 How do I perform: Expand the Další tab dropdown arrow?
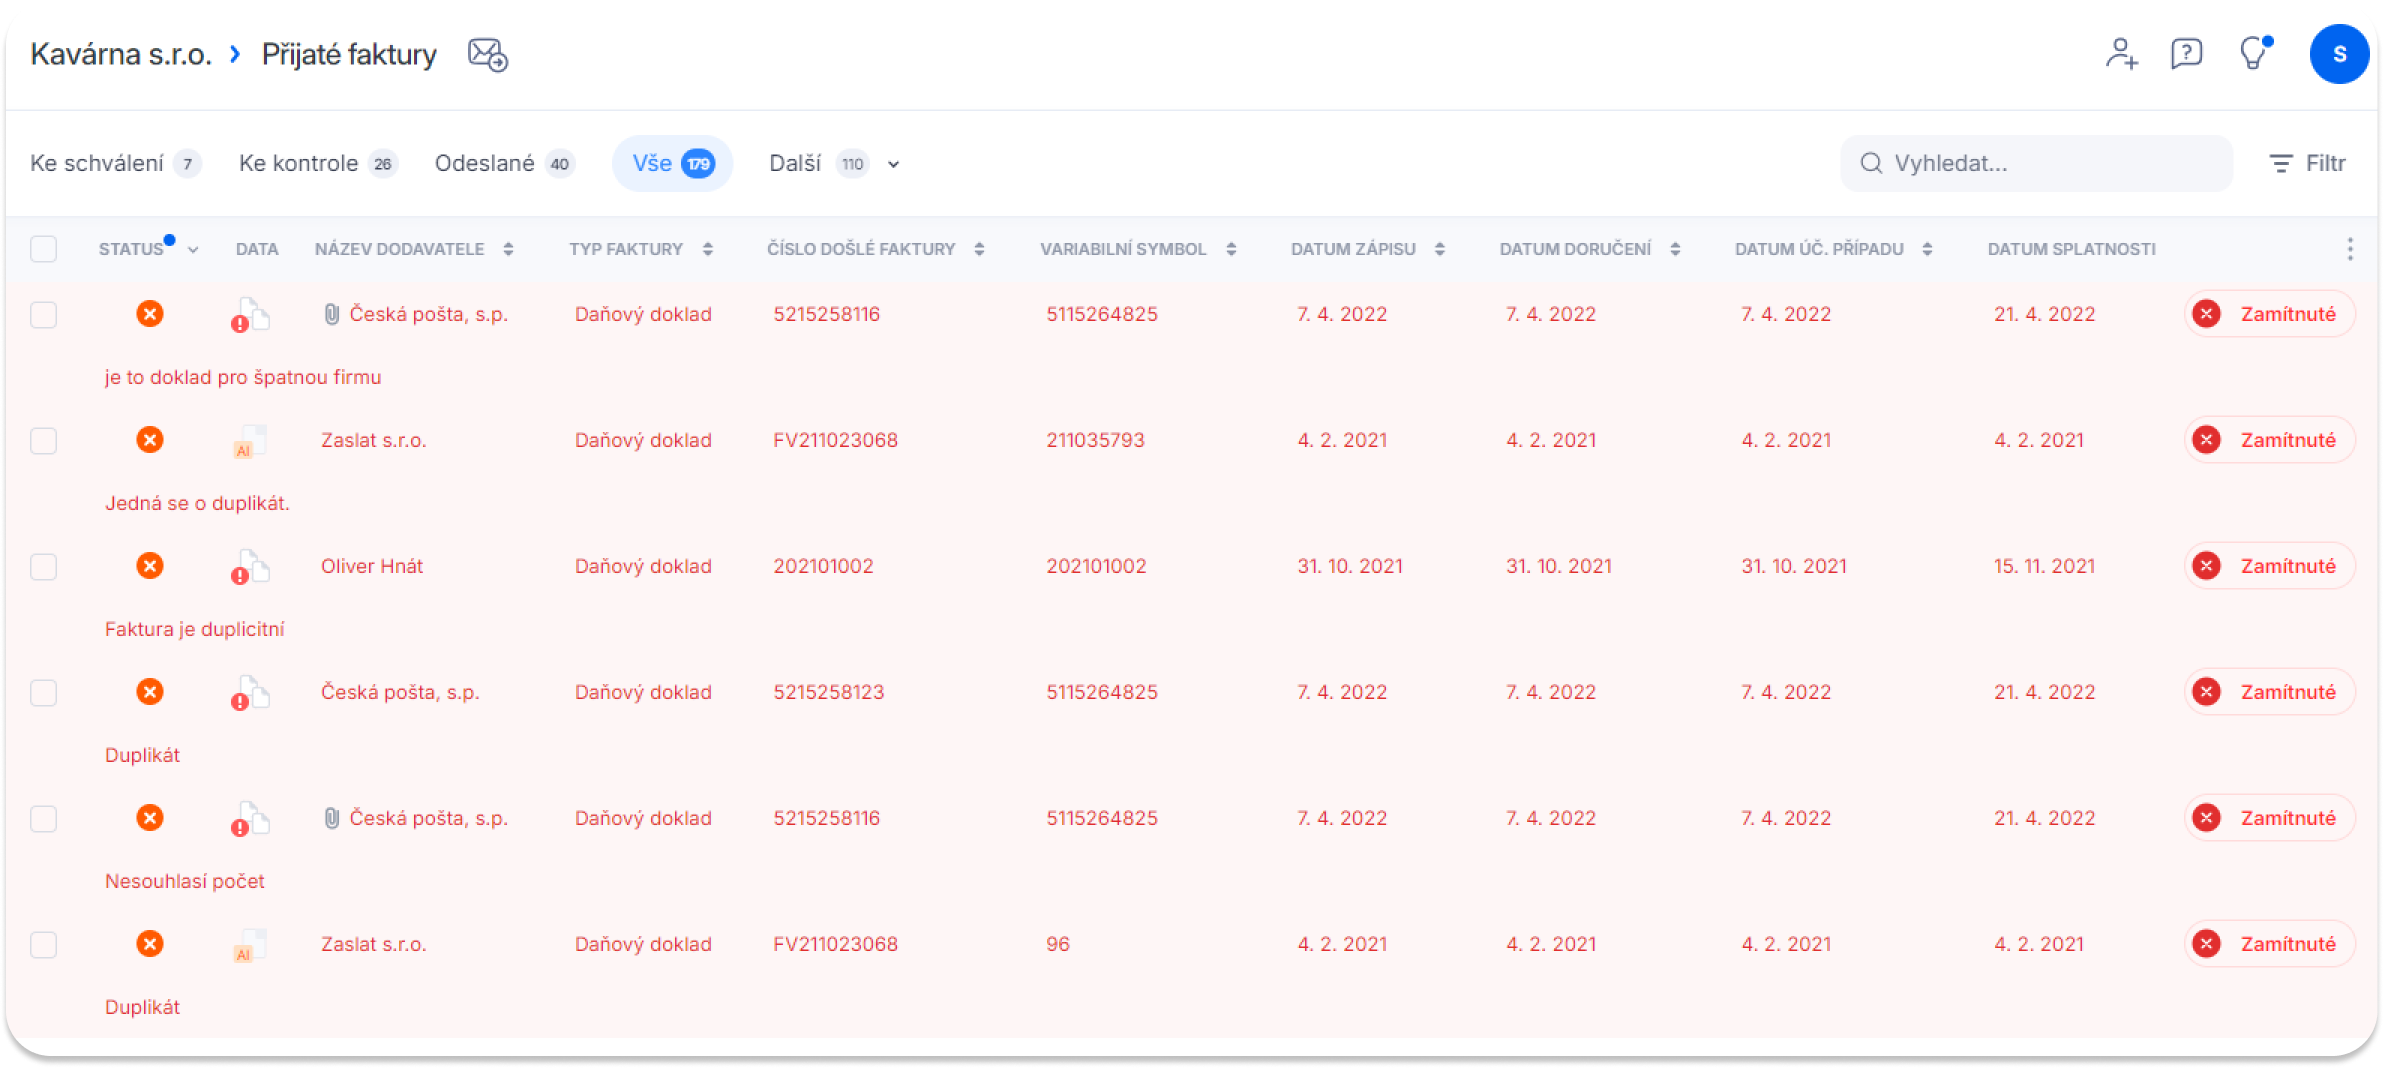tap(894, 164)
